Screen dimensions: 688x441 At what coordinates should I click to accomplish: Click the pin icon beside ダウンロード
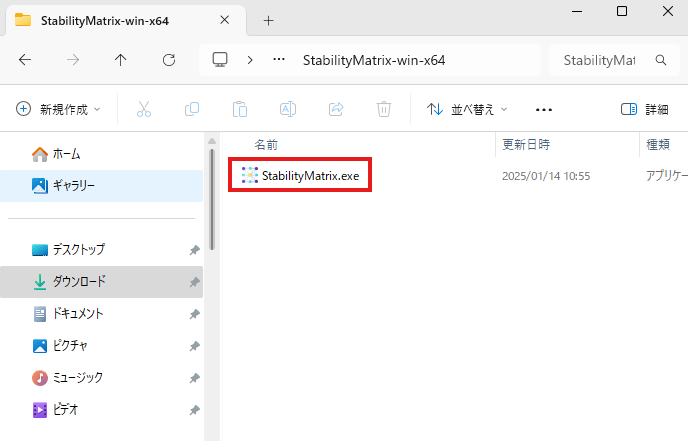click(x=194, y=282)
